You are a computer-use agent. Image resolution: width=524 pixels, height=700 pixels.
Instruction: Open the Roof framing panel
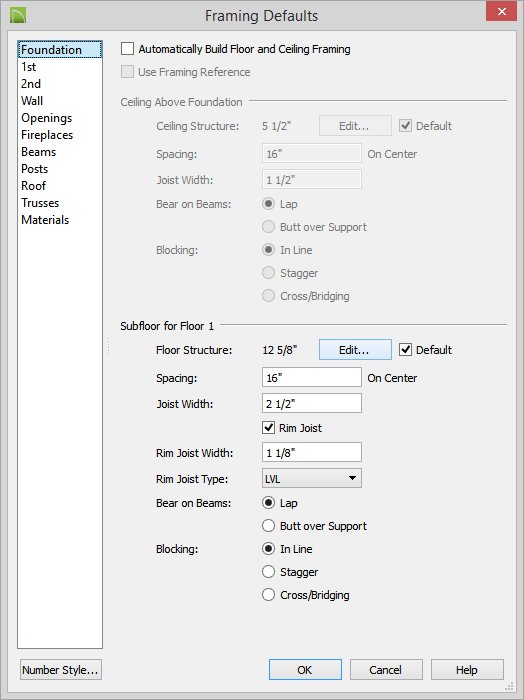click(33, 186)
